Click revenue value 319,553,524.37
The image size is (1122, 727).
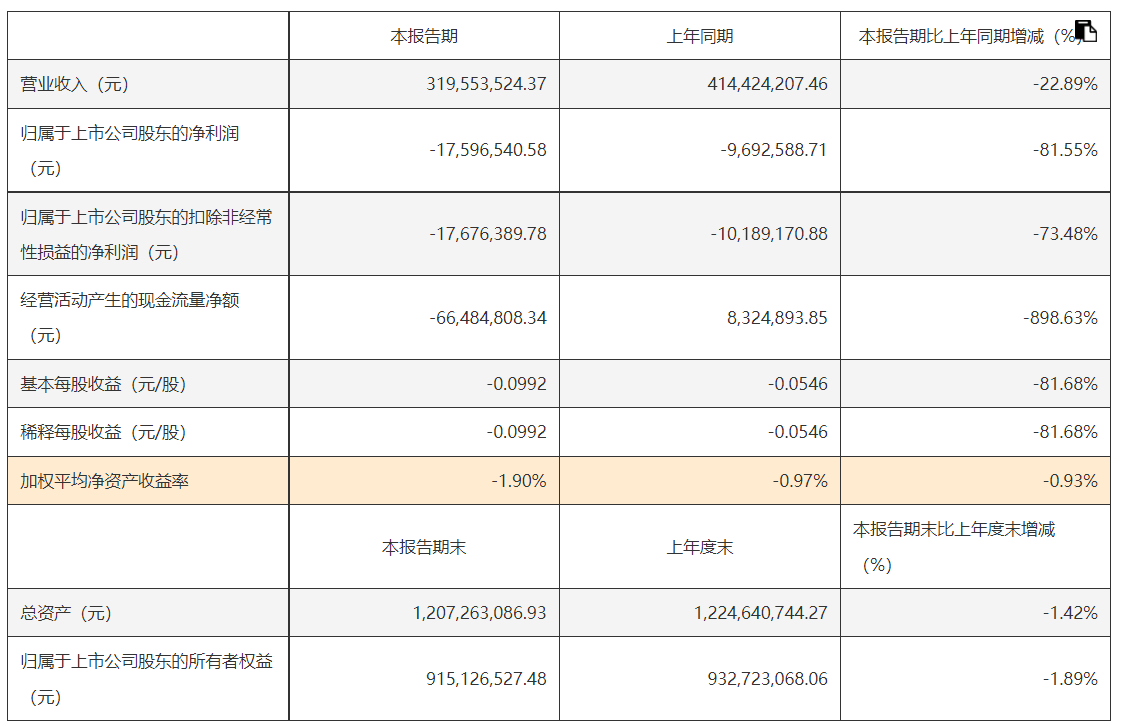pyautogui.click(x=487, y=84)
